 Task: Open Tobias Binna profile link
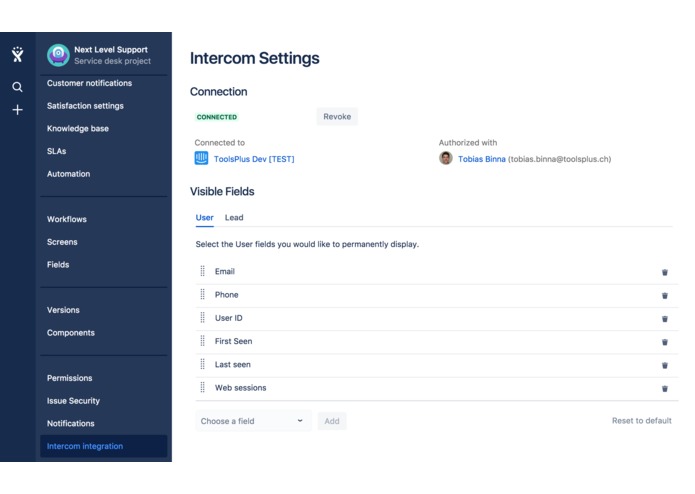click(481, 159)
